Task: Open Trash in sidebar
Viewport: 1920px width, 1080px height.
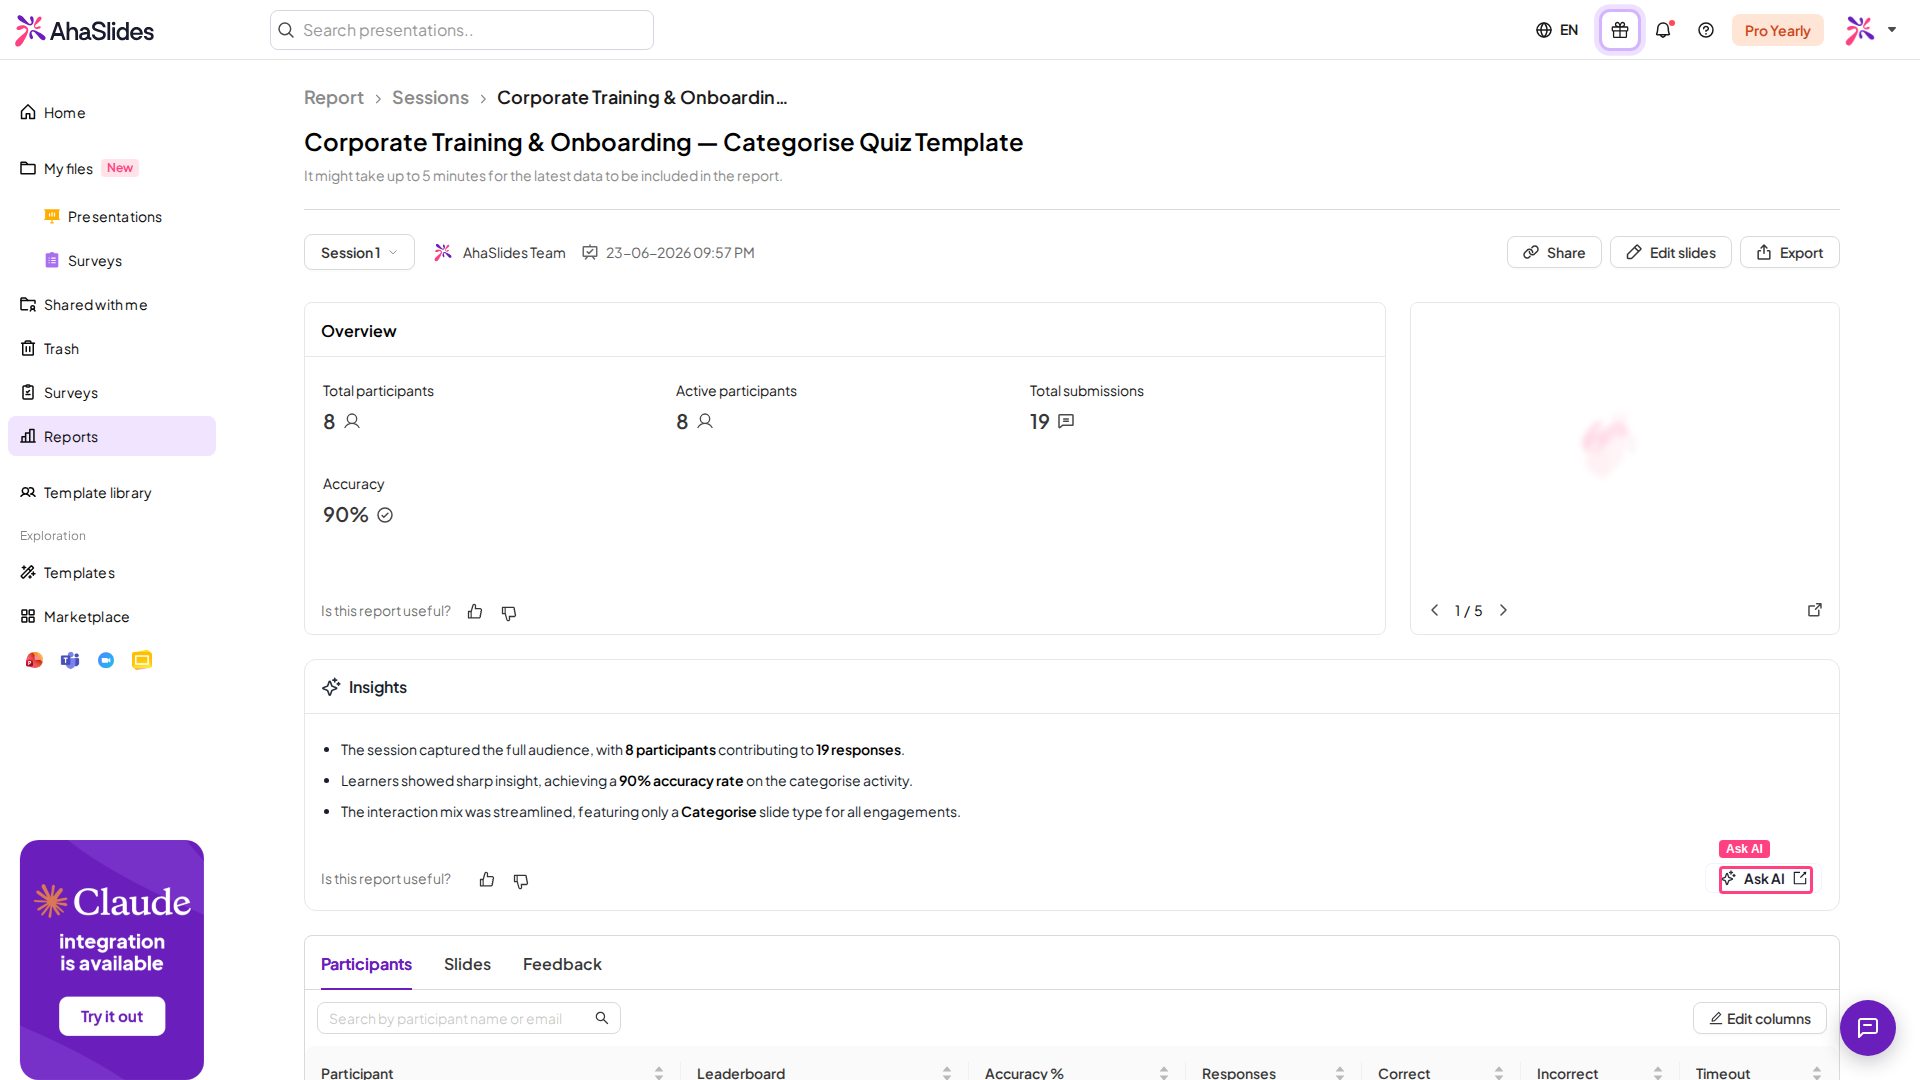Action: pyautogui.click(x=112, y=349)
